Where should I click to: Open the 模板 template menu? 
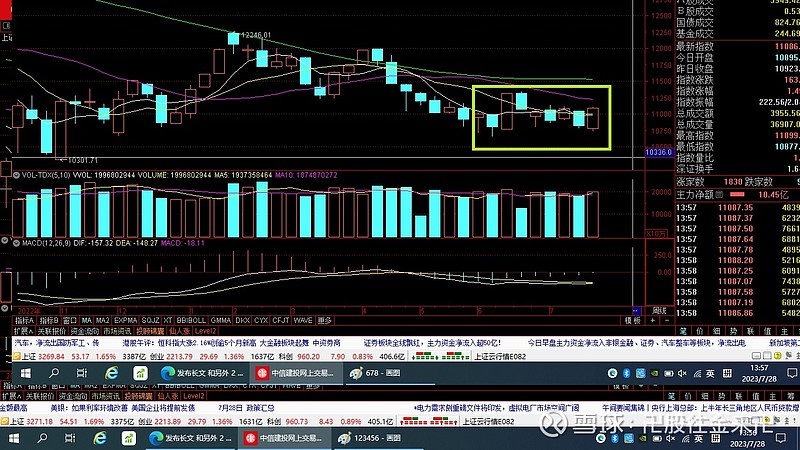tap(633, 320)
